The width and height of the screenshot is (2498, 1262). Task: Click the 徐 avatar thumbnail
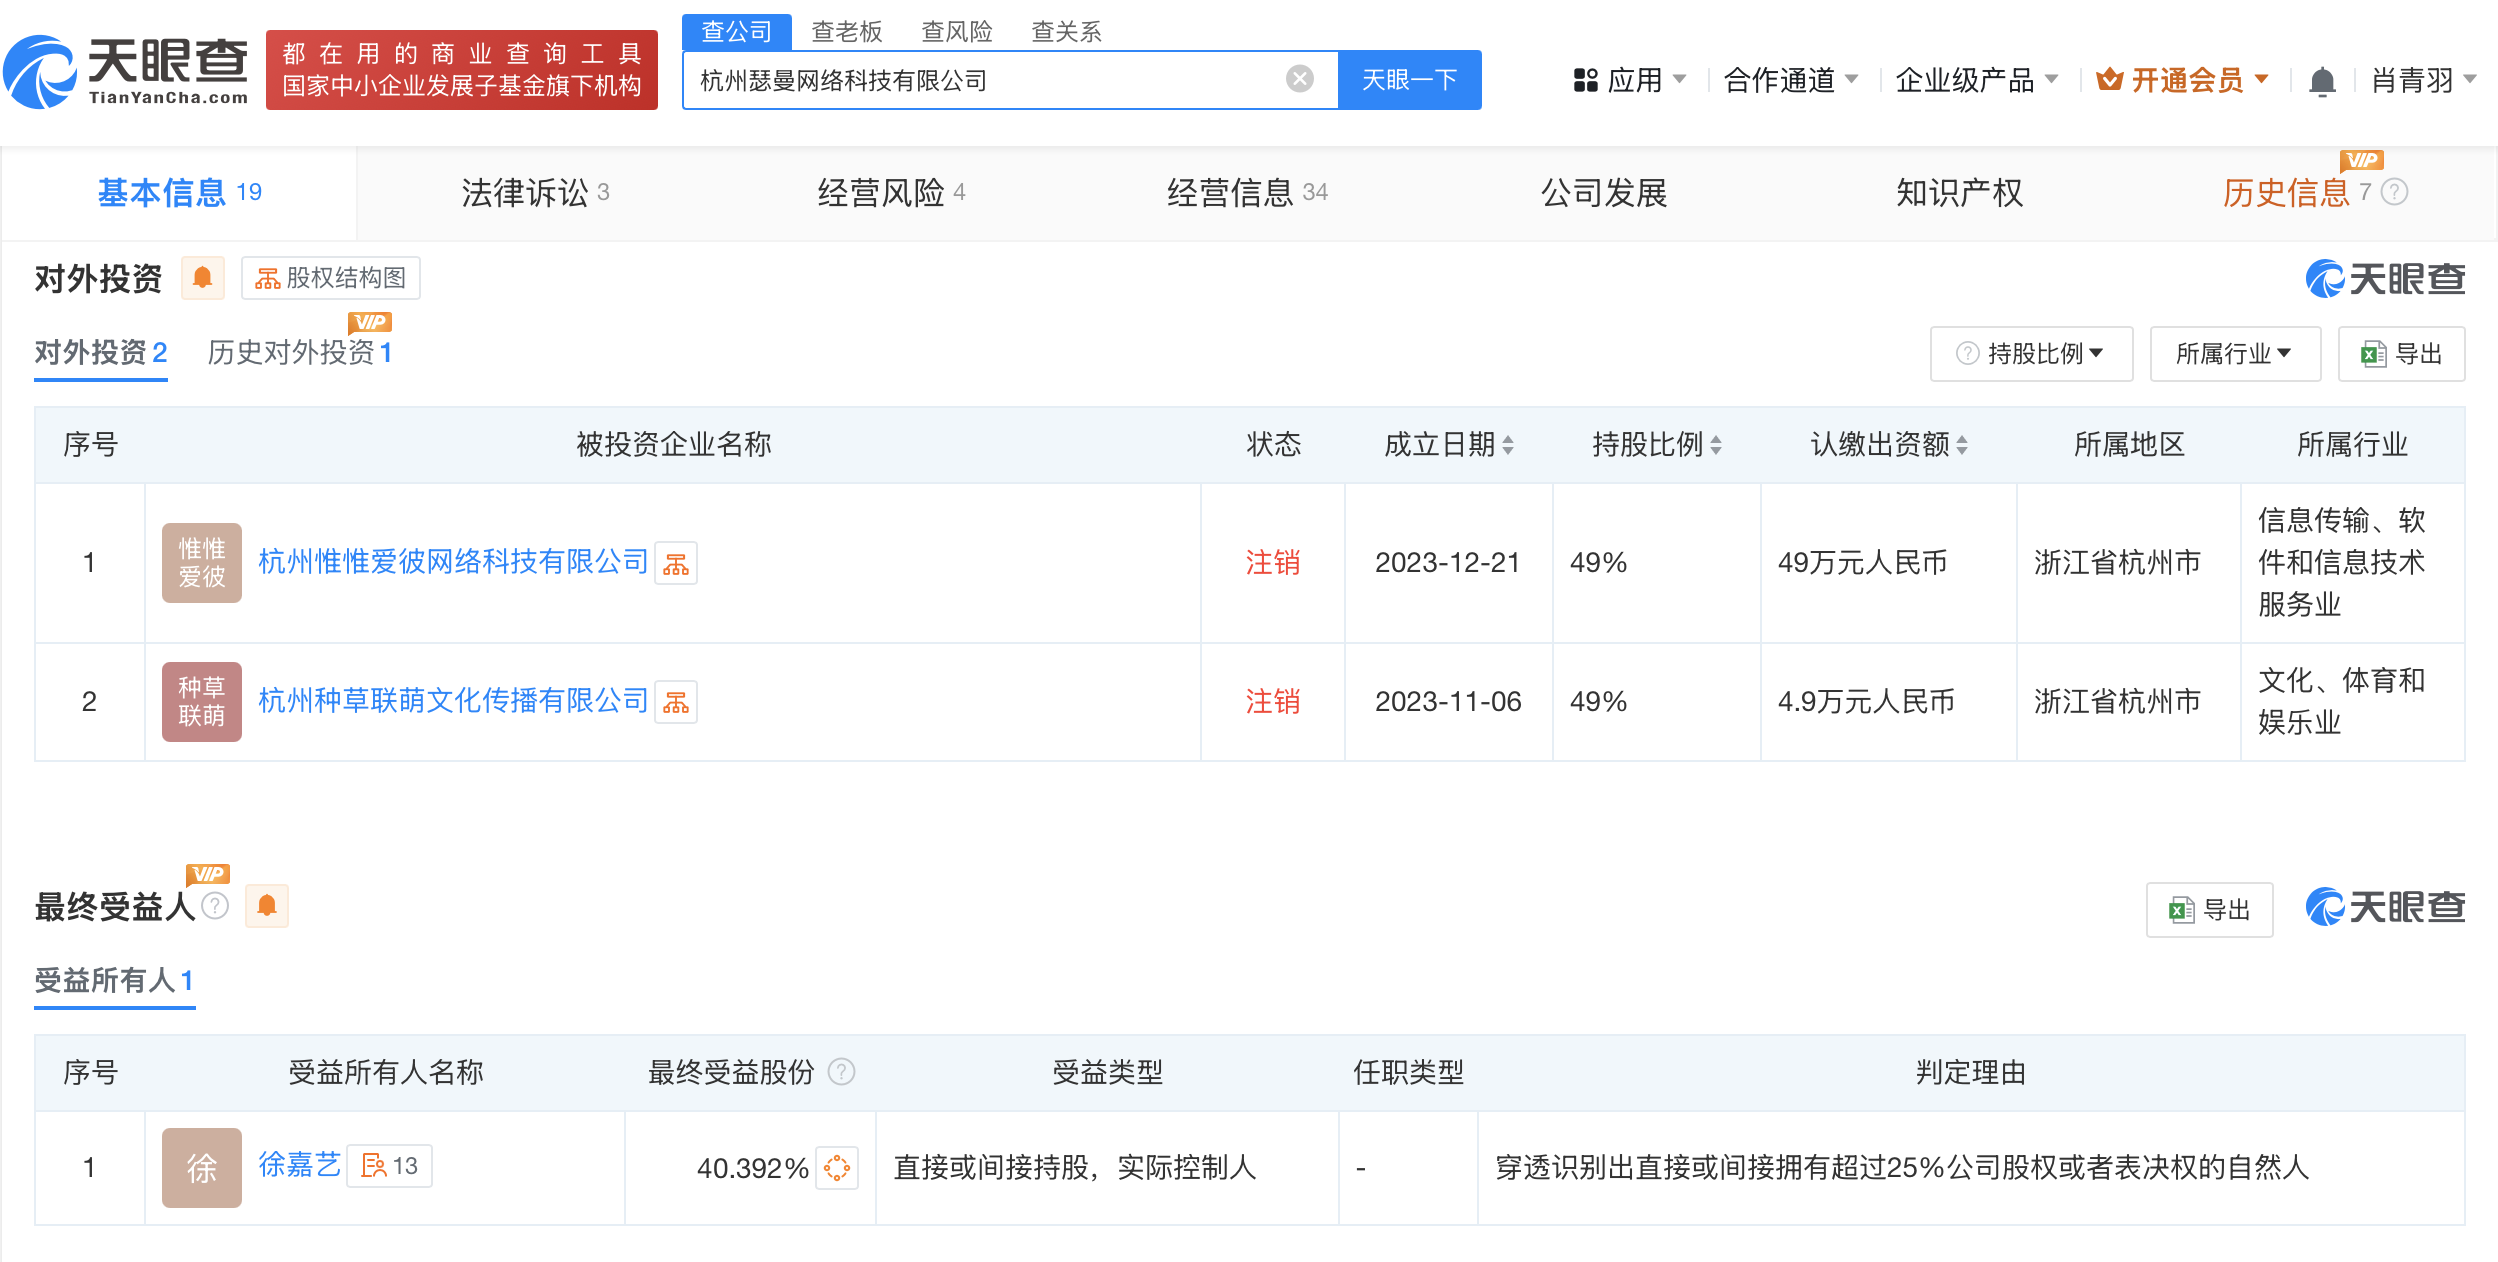pos(202,1168)
